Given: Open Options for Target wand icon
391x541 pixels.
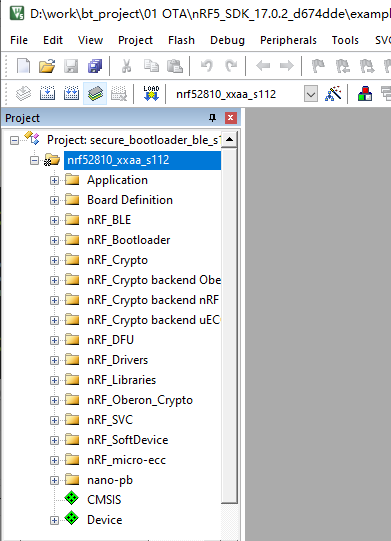Looking at the screenshot, I should tap(333, 94).
